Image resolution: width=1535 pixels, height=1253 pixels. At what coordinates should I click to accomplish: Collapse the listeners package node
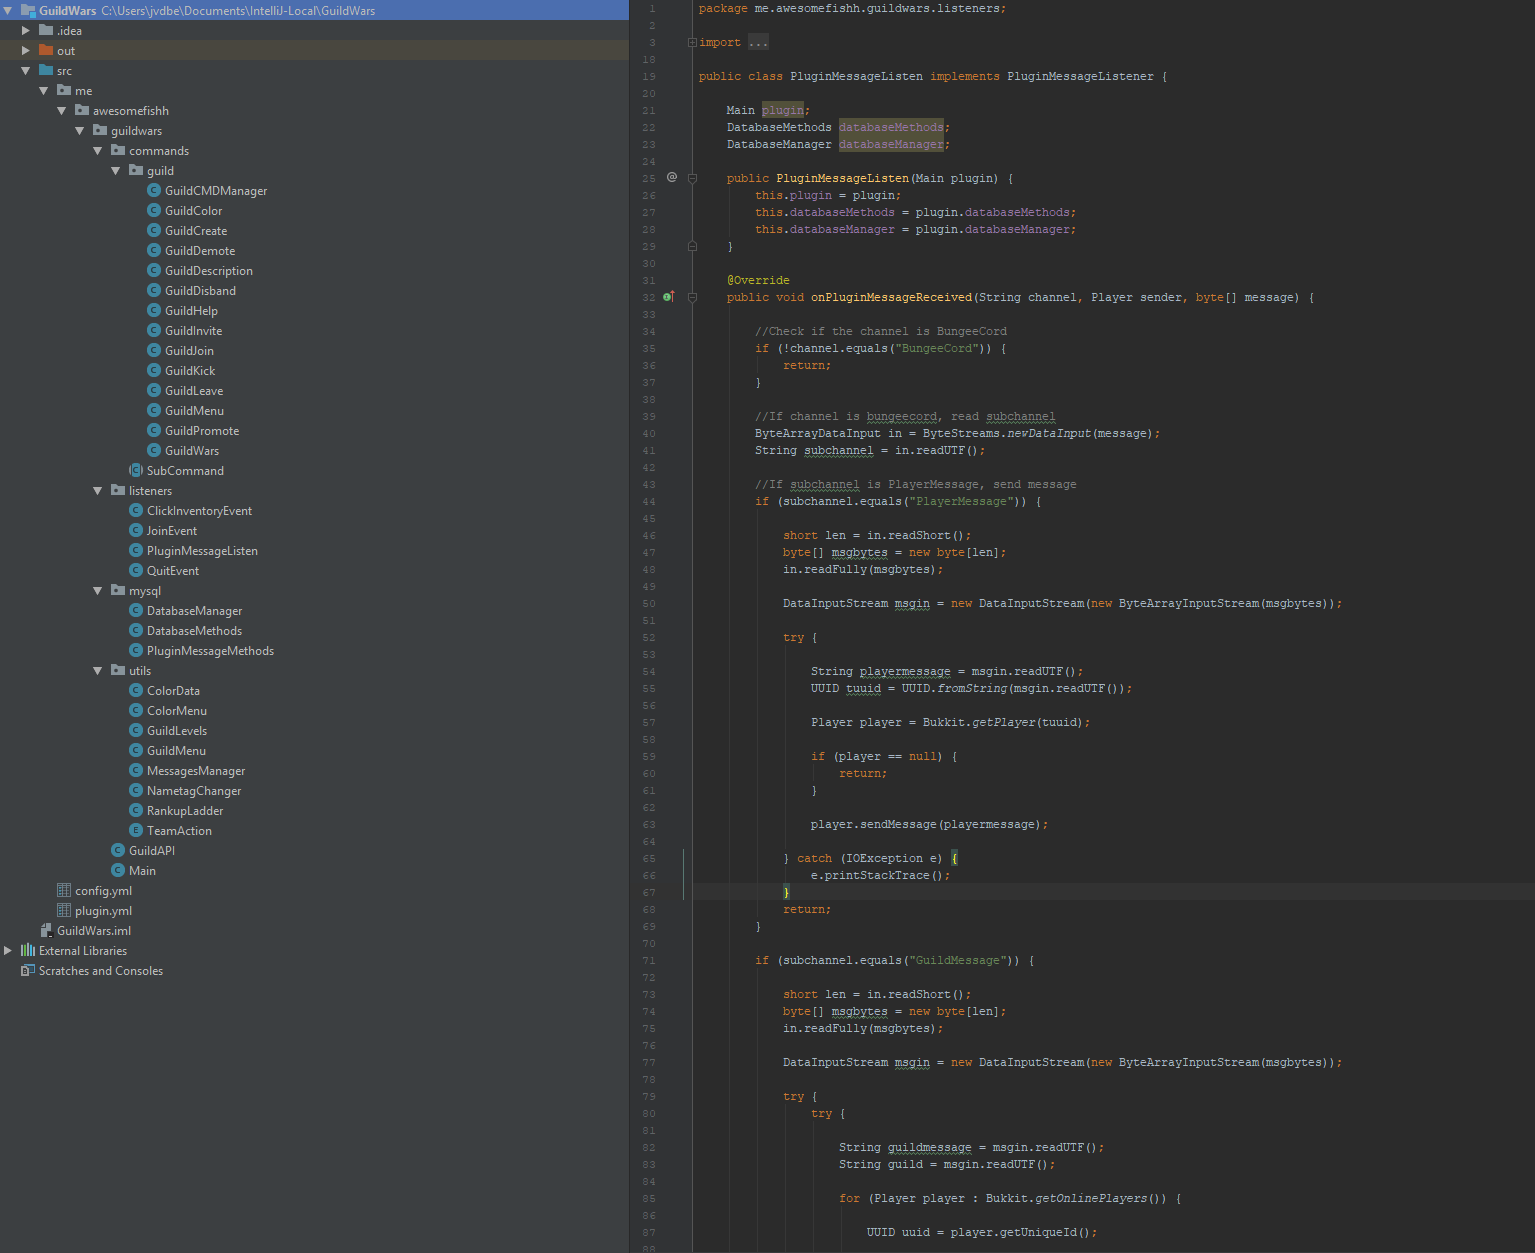tap(98, 491)
